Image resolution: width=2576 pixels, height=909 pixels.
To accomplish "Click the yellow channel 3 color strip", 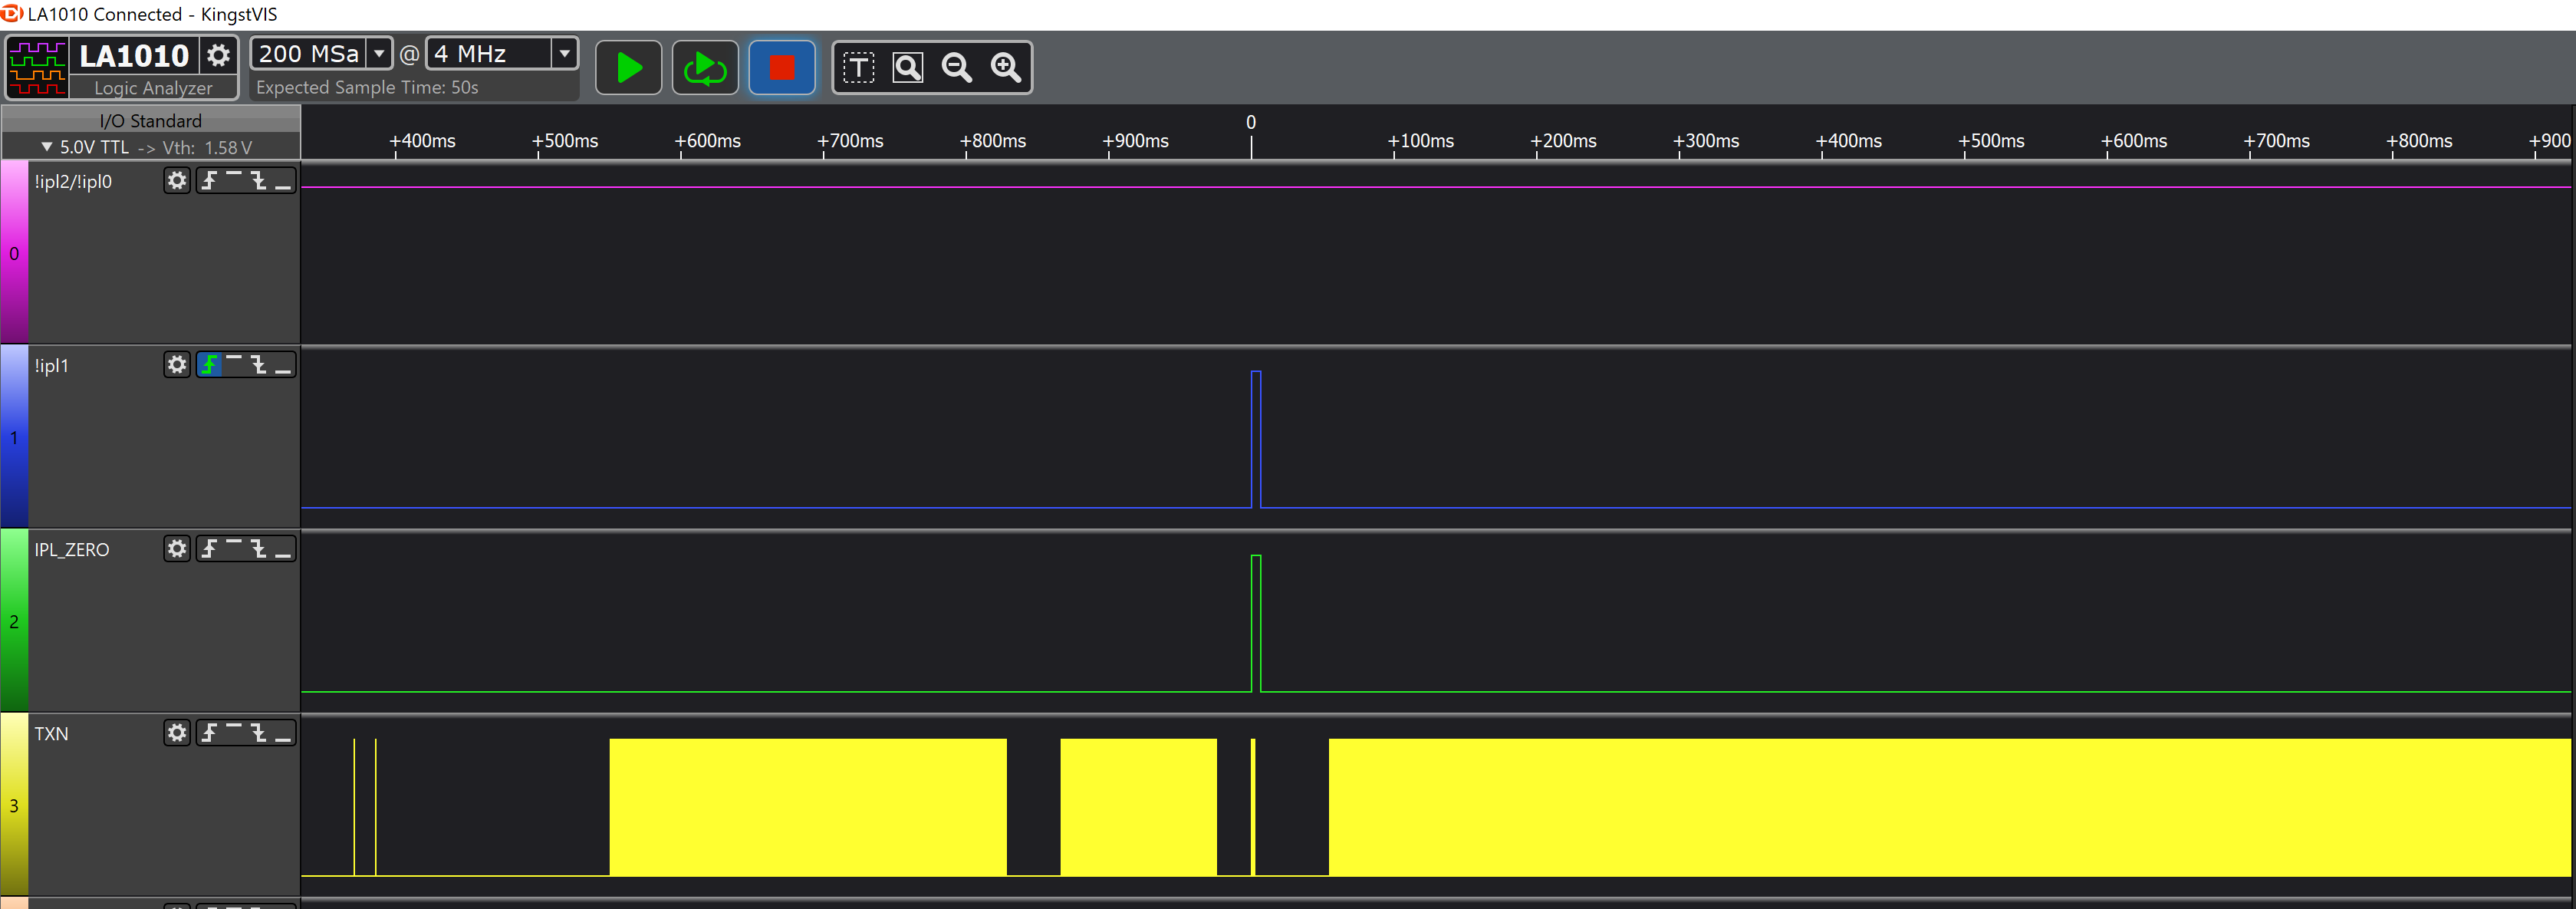I will (x=14, y=805).
